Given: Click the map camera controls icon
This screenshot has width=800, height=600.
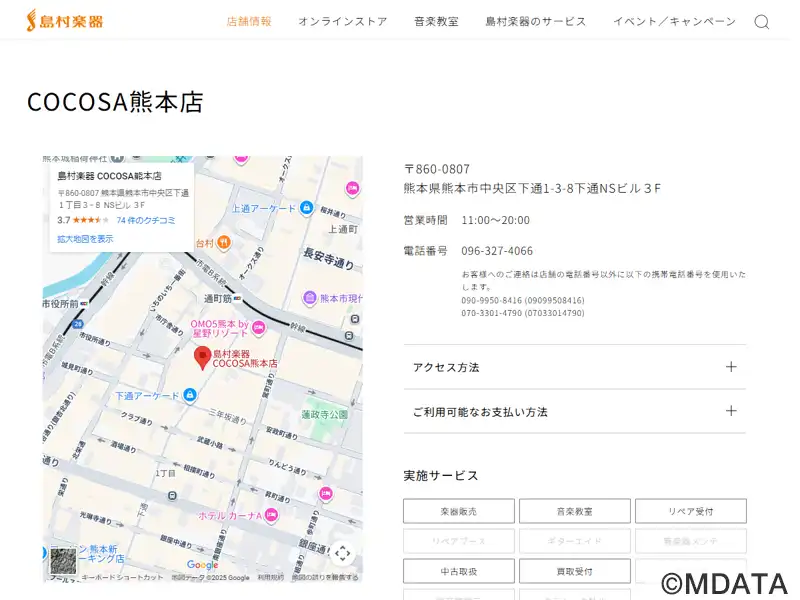Looking at the screenshot, I should [342, 553].
